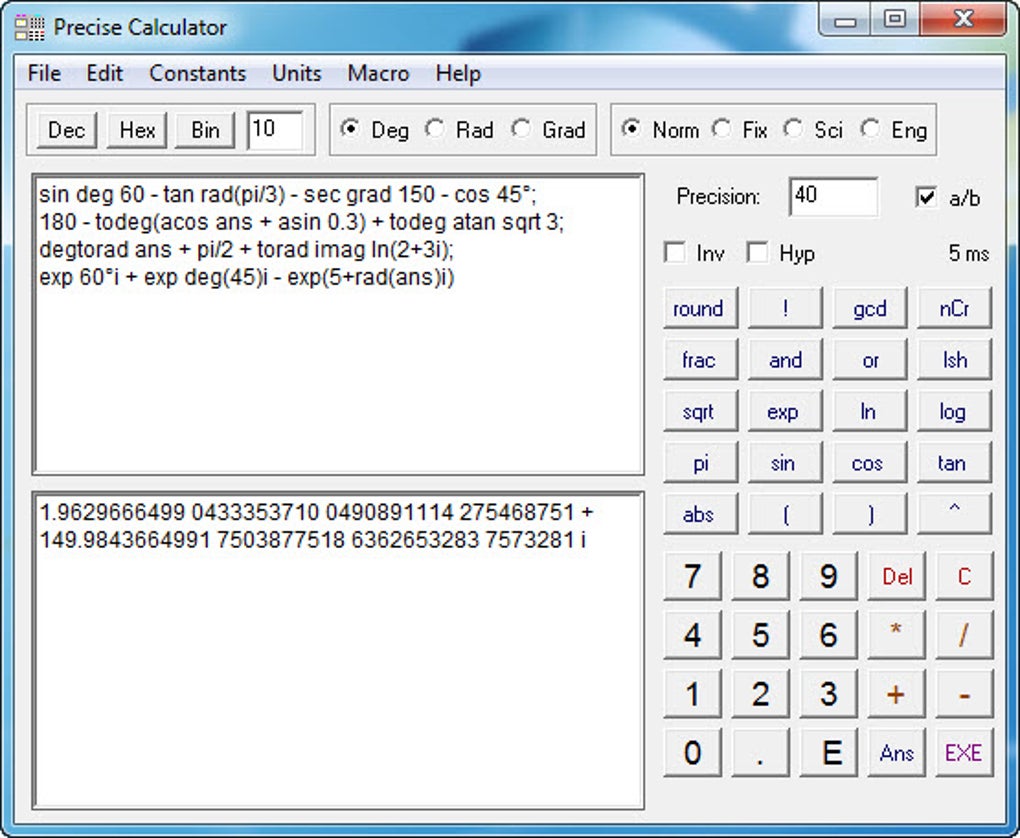
Task: Click the exp function button
Action: point(785,411)
